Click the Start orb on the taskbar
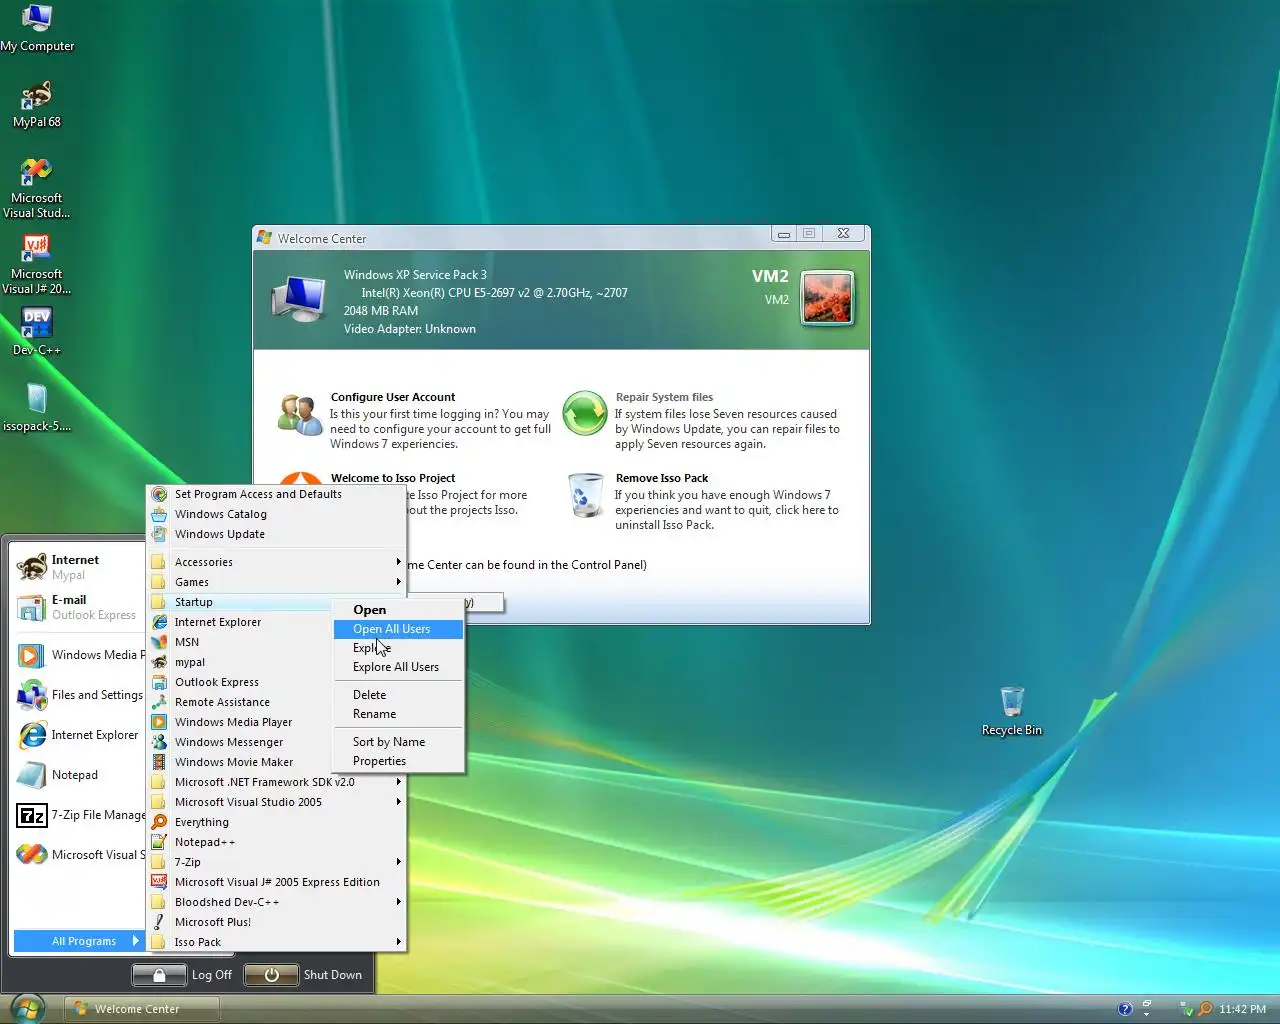Screen dimensions: 1280x1024 [x=26, y=1008]
